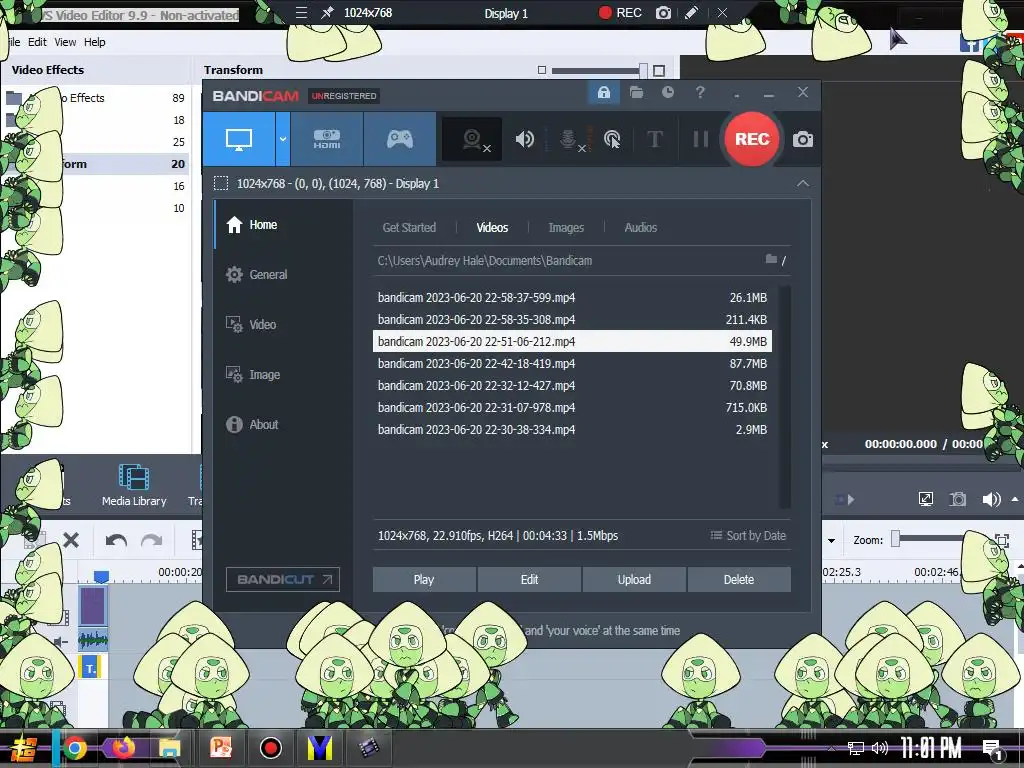Switch to Videos tab

pyautogui.click(x=492, y=227)
